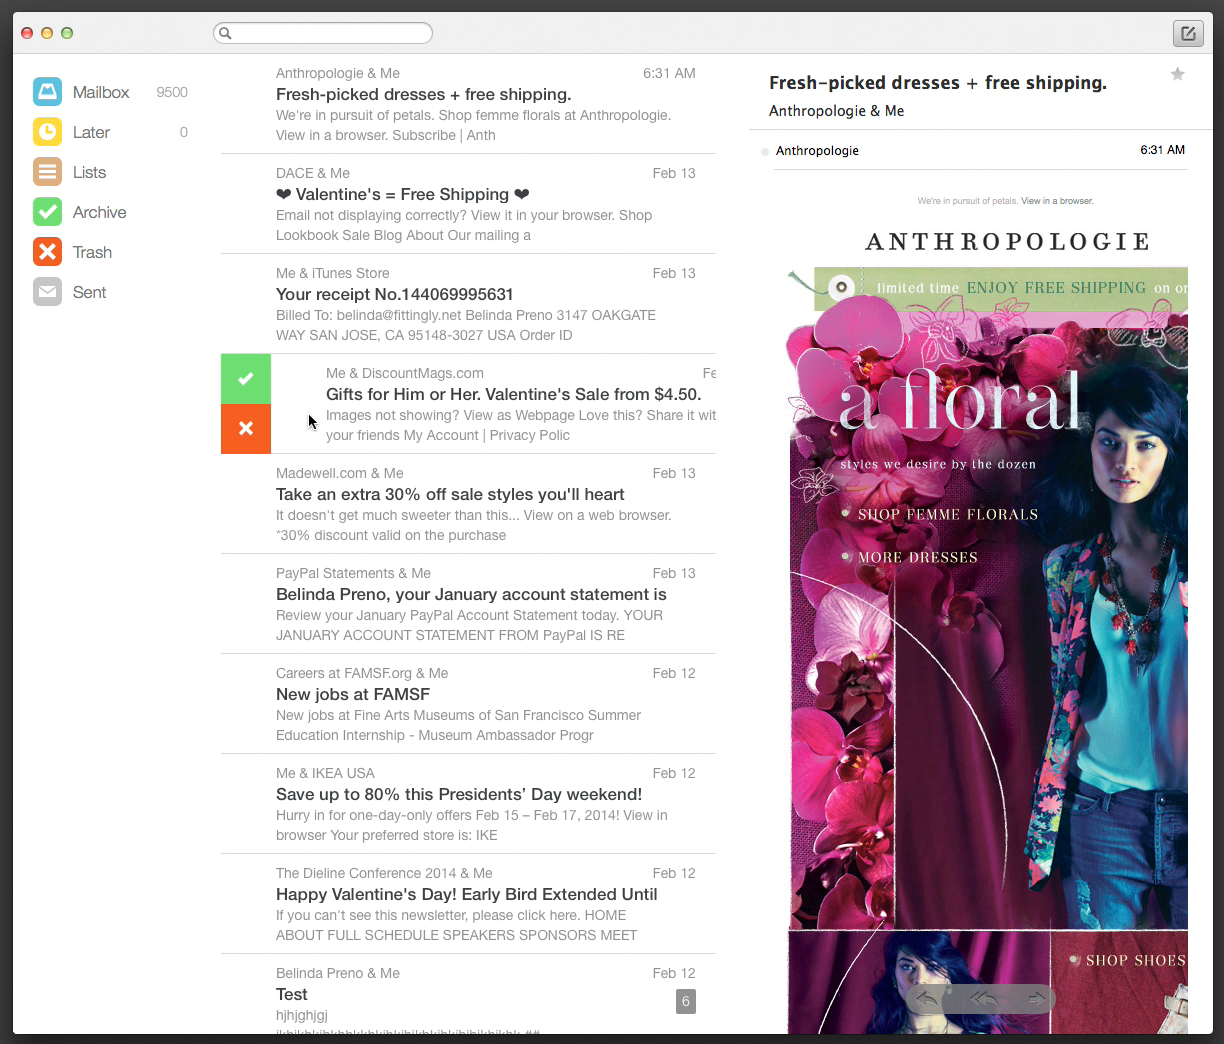The height and width of the screenshot is (1044, 1224).
Task: Click 'Me & iTunes Store' sender line
Action: click(x=333, y=273)
